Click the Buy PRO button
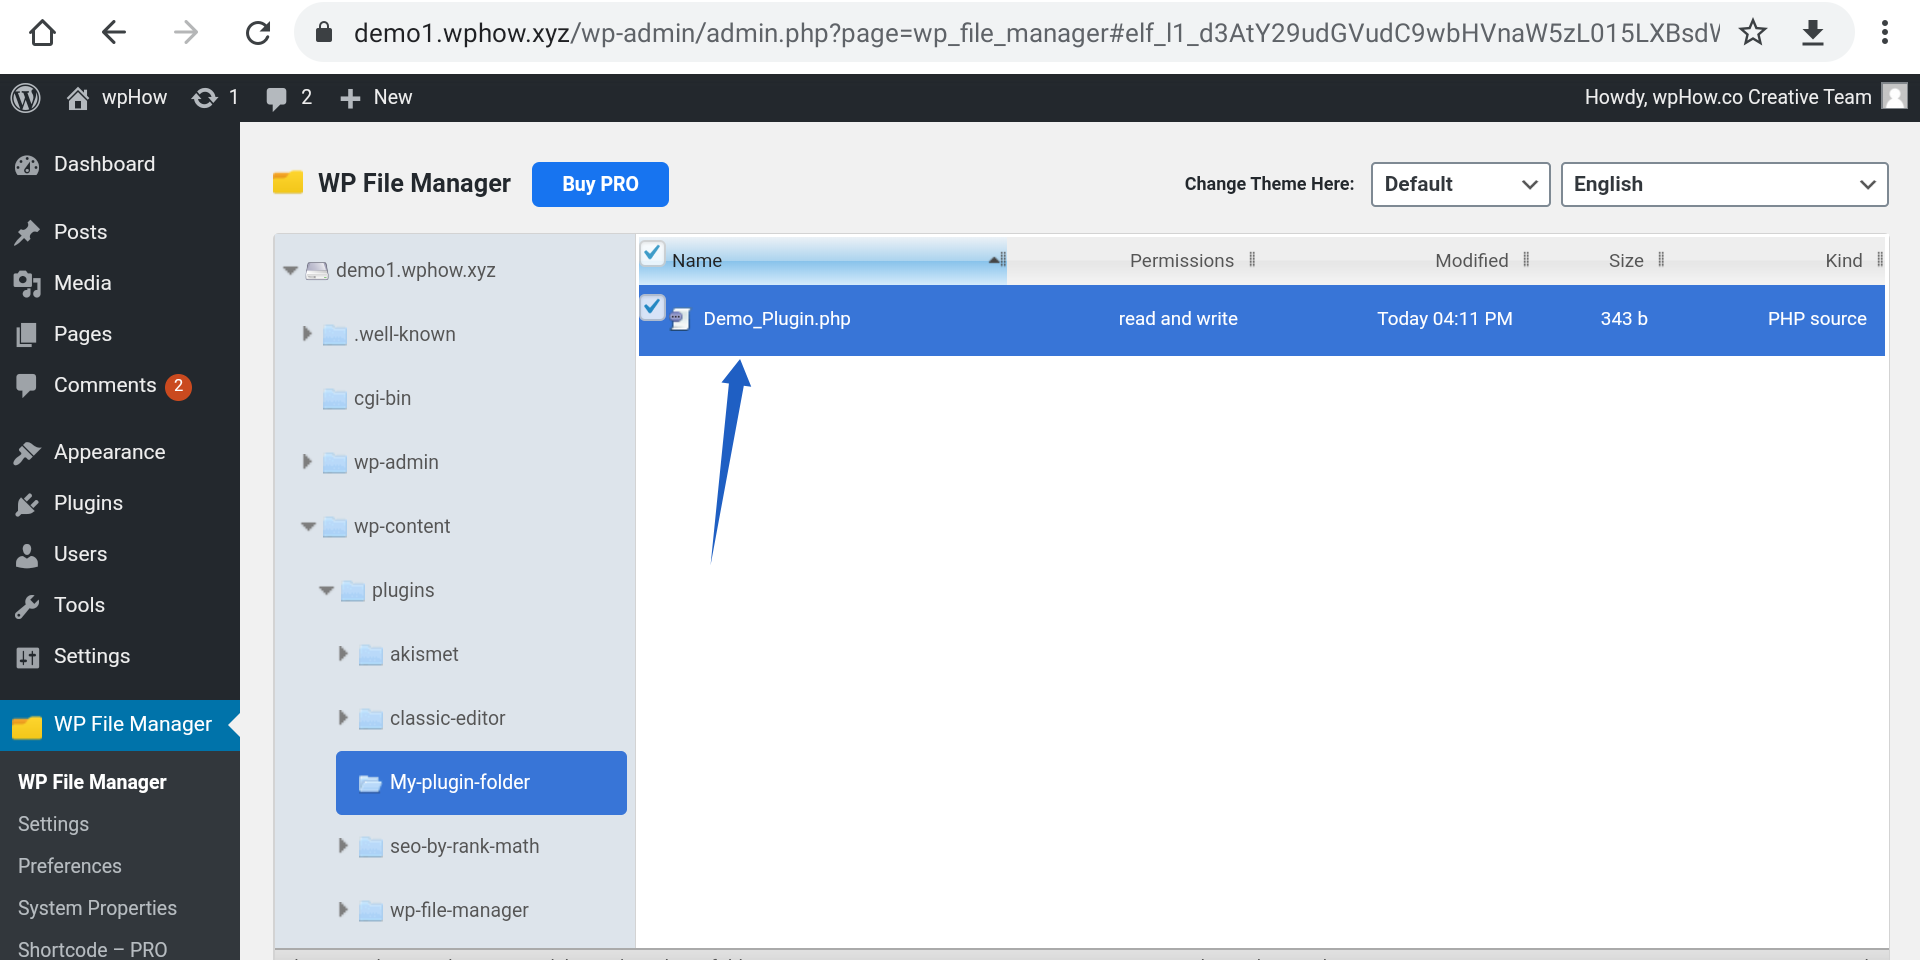This screenshot has width=1920, height=960. (600, 184)
